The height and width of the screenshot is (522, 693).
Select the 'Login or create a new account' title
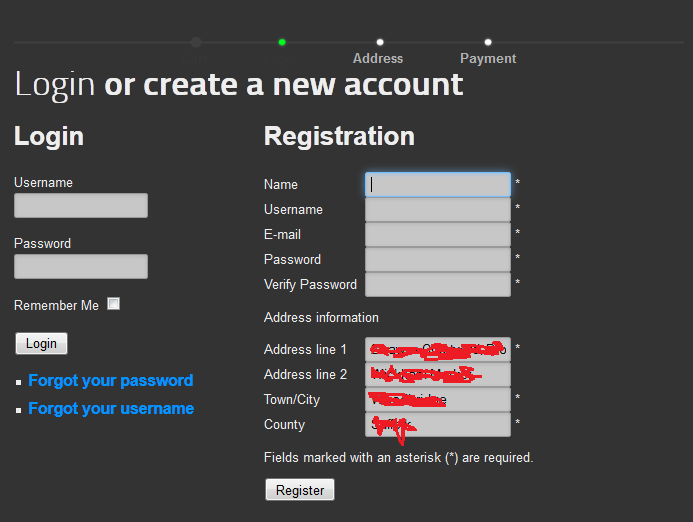(239, 84)
